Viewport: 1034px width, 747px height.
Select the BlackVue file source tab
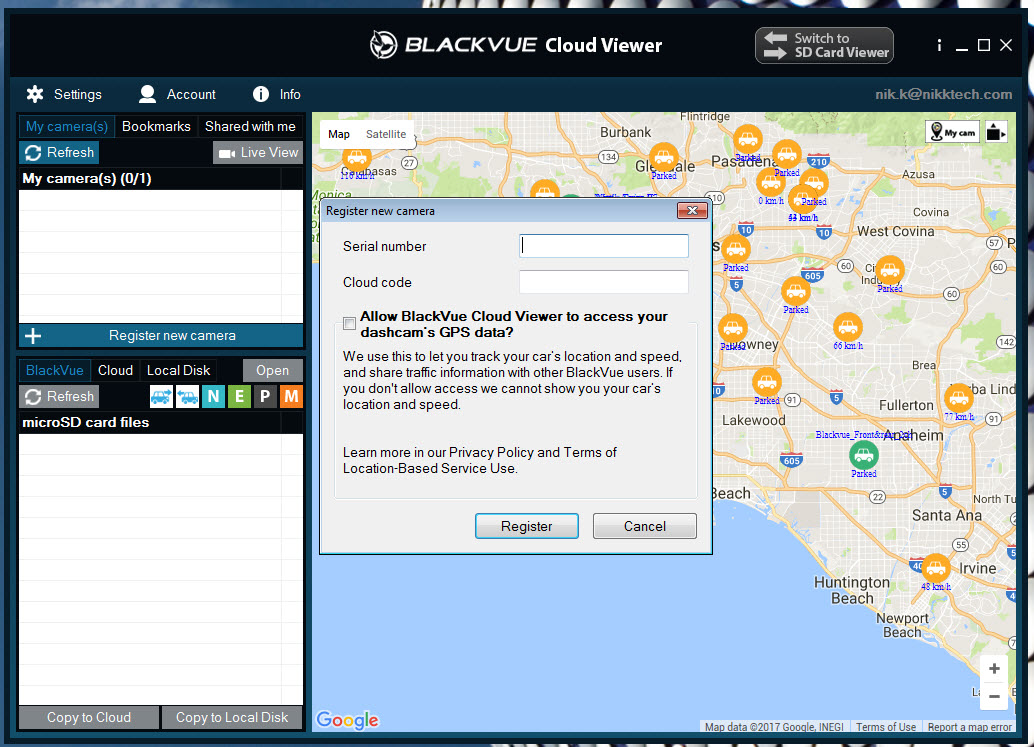click(54, 371)
